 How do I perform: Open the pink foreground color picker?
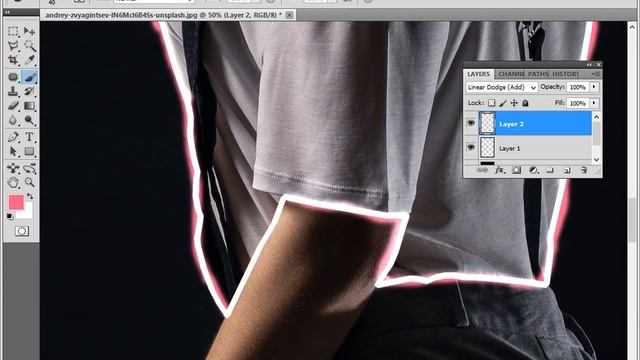point(16,202)
